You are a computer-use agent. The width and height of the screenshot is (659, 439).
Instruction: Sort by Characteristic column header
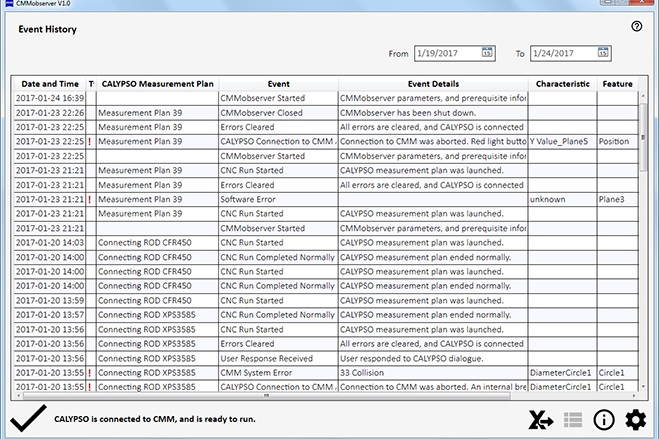(562, 84)
